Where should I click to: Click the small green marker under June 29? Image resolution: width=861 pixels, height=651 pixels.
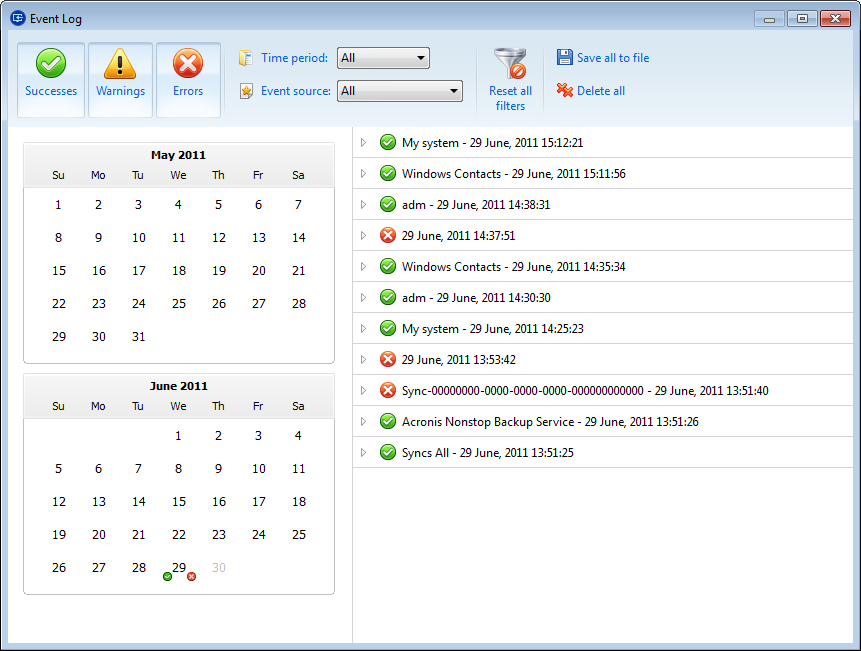[x=167, y=577]
